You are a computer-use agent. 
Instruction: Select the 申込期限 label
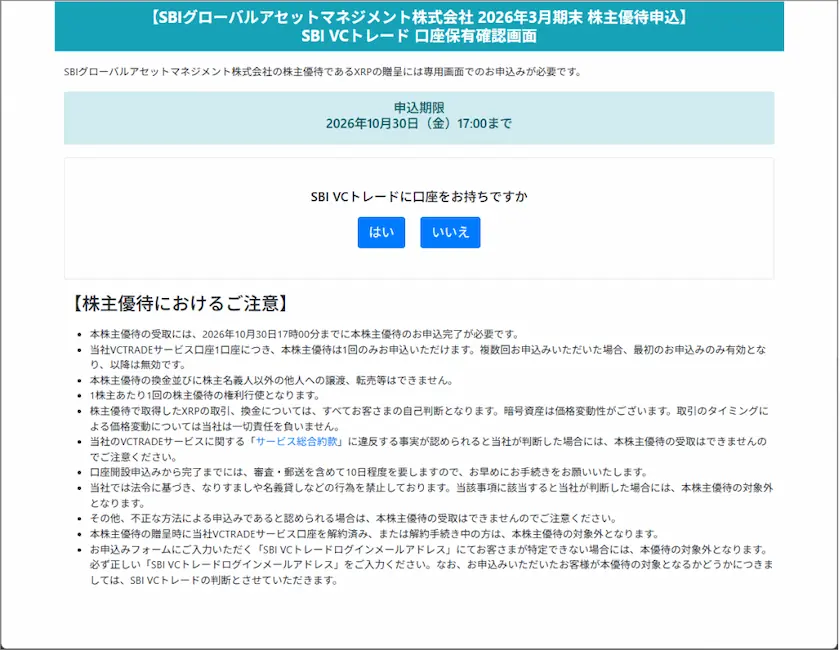pyautogui.click(x=419, y=107)
